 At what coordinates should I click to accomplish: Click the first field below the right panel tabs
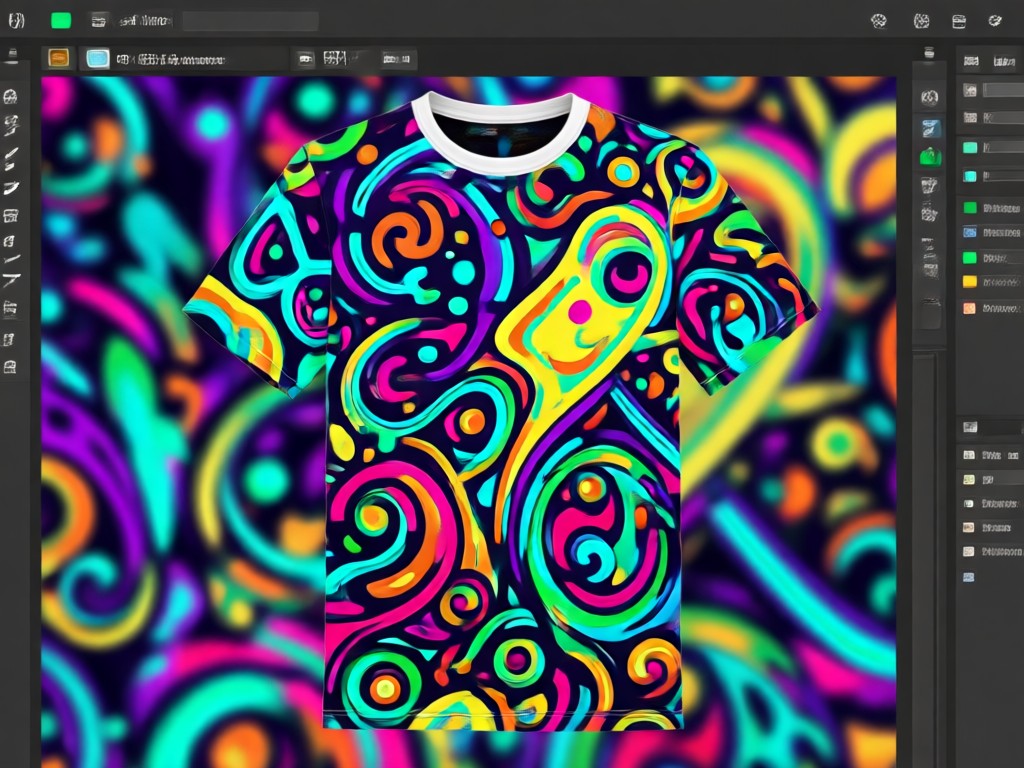click(x=1003, y=90)
